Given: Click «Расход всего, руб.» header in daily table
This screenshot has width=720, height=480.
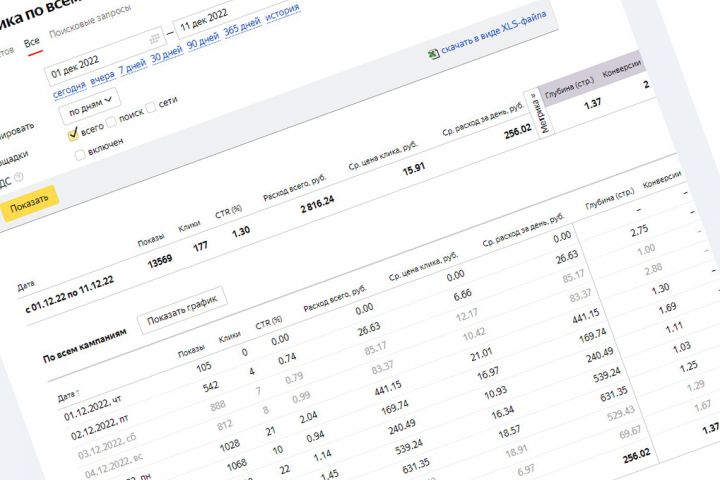Looking at the screenshot, I should click(x=335, y=299).
